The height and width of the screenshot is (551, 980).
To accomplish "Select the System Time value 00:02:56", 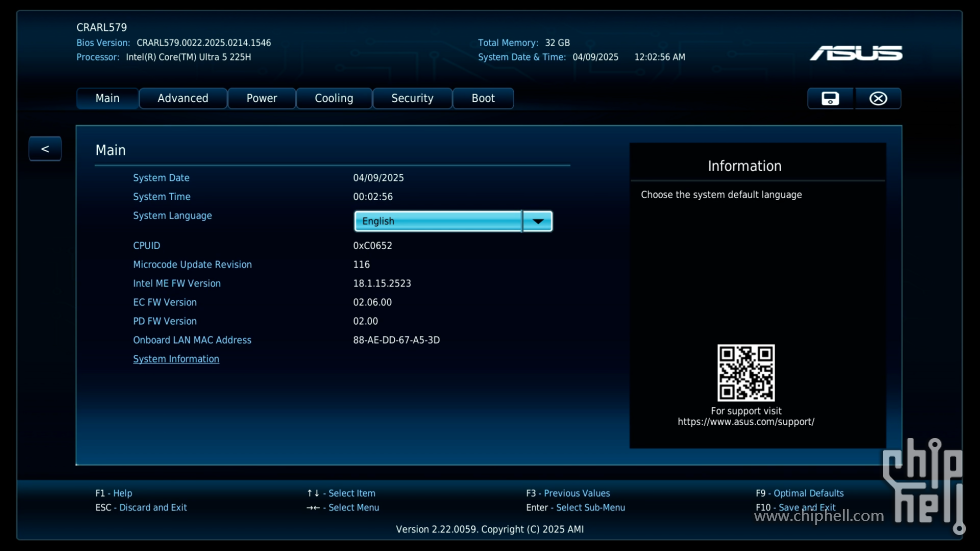I will pos(372,197).
